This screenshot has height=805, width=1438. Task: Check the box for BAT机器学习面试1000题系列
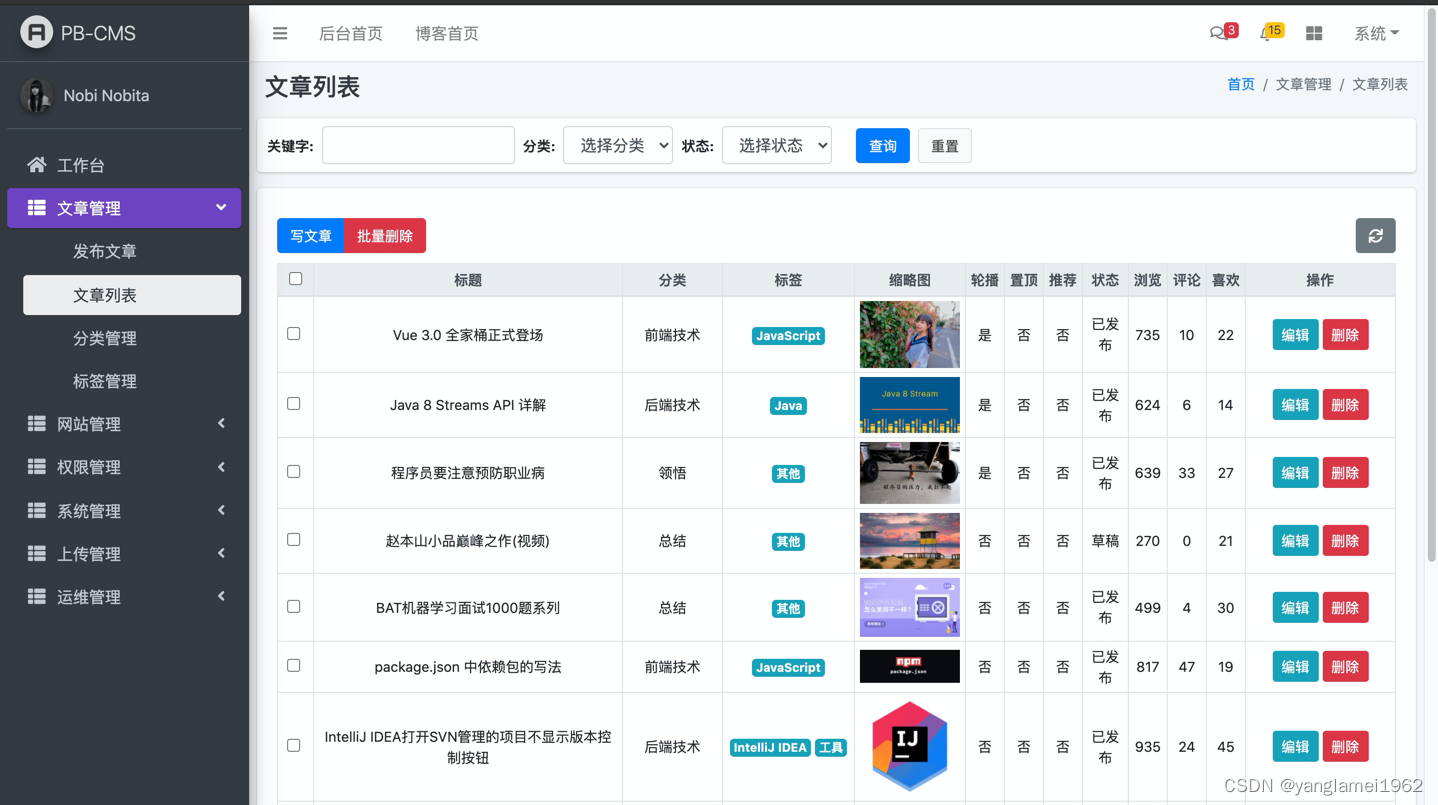[294, 607]
